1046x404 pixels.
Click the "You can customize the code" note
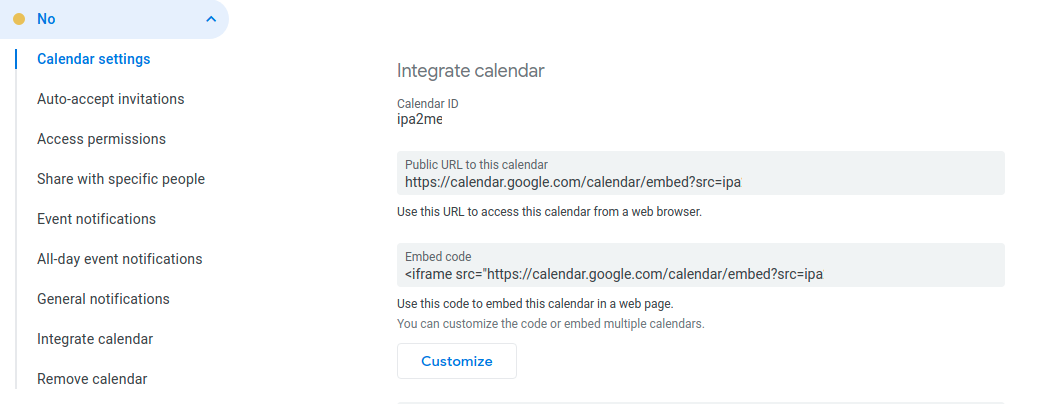click(551, 324)
